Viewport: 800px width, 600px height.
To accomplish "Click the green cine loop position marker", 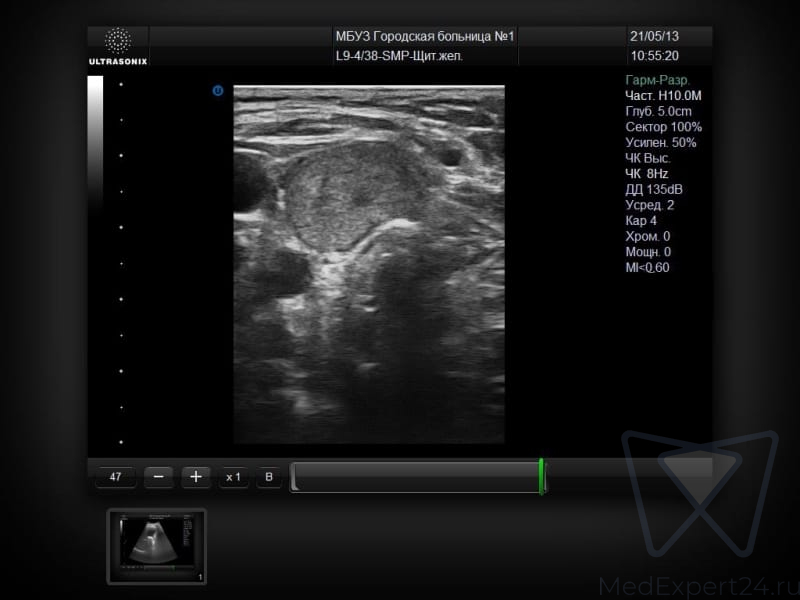I will (541, 476).
